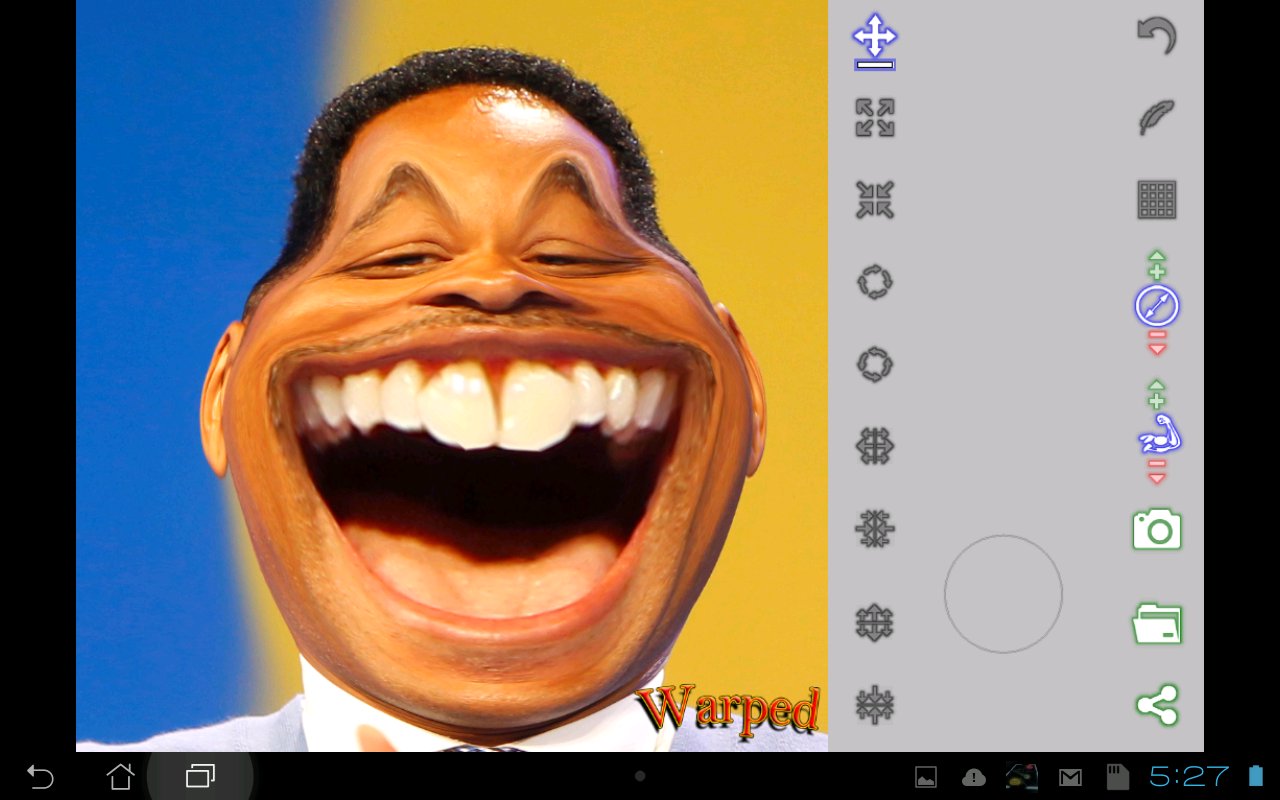Viewport: 1280px width, 800px height.
Task: Tap the blue compass brush size indicator
Action: click(x=1157, y=306)
